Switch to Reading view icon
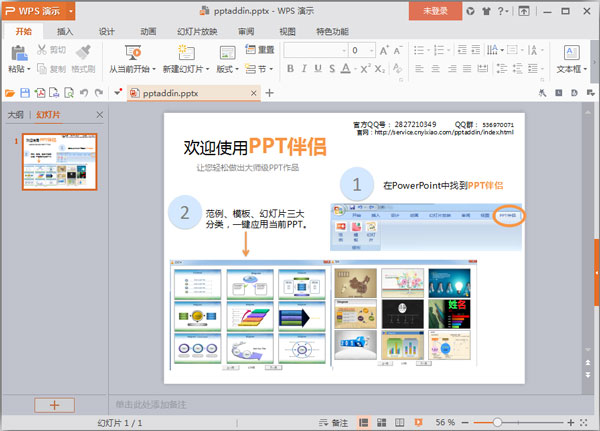 (x=399, y=423)
